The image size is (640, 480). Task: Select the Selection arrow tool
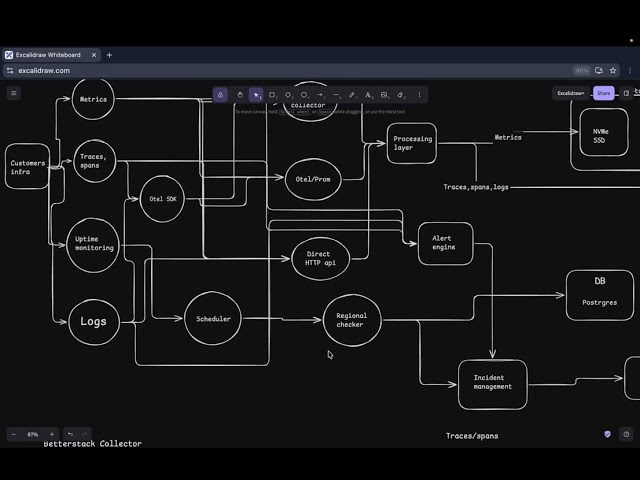click(x=256, y=95)
